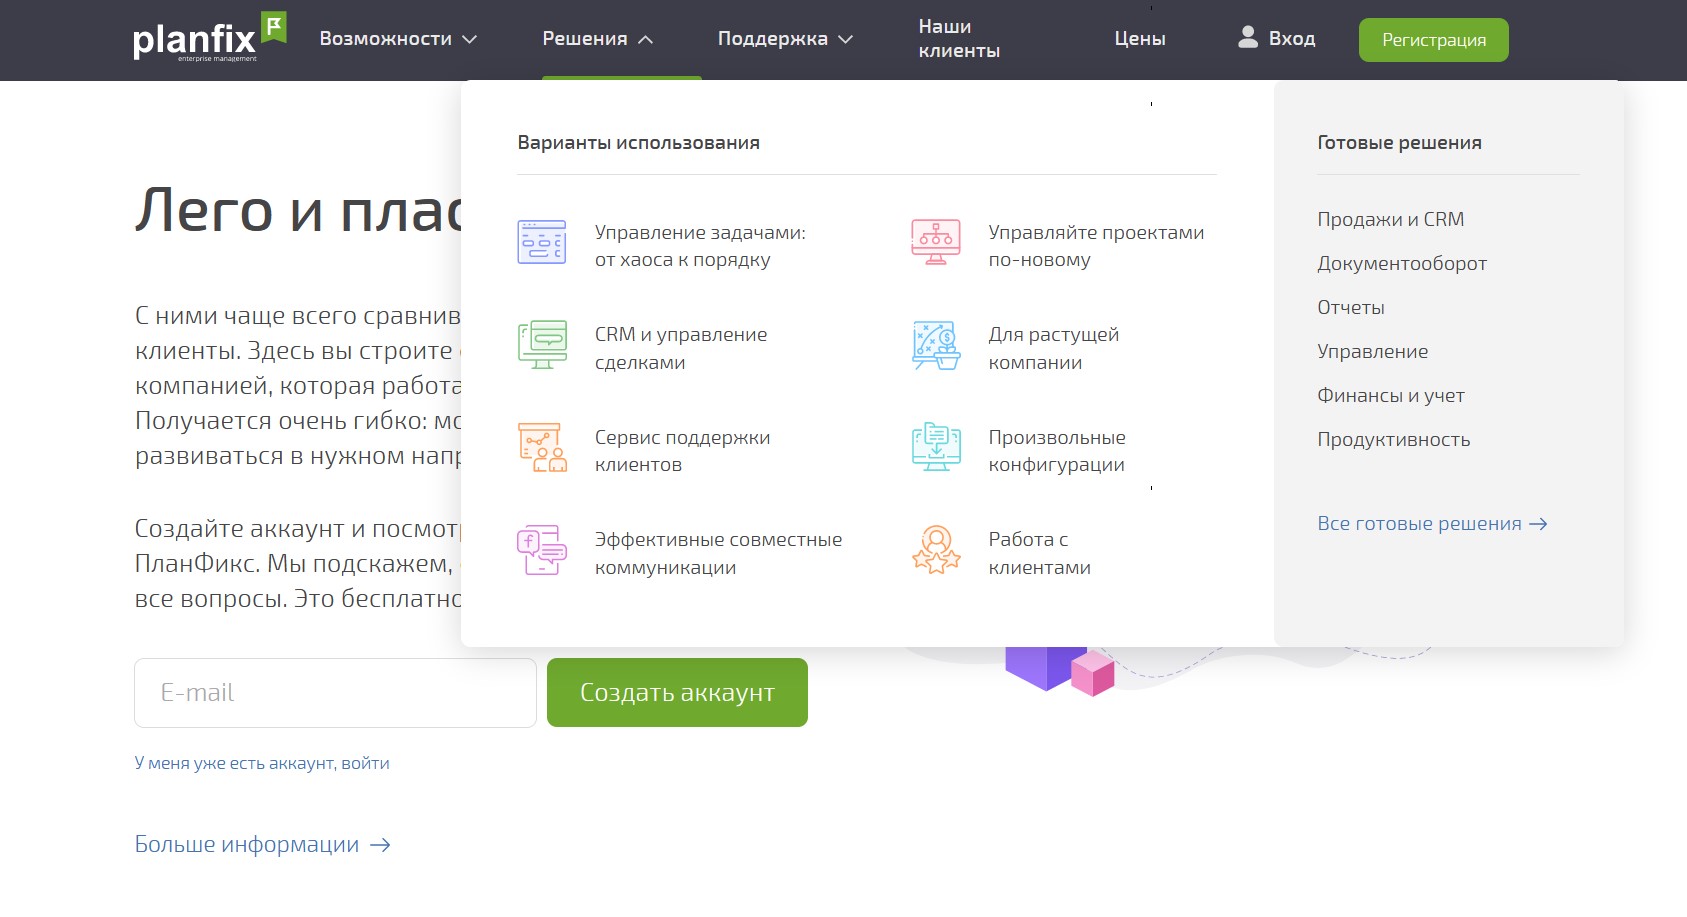Click the Planfix logo
The height and width of the screenshot is (917, 1687).
point(209,39)
